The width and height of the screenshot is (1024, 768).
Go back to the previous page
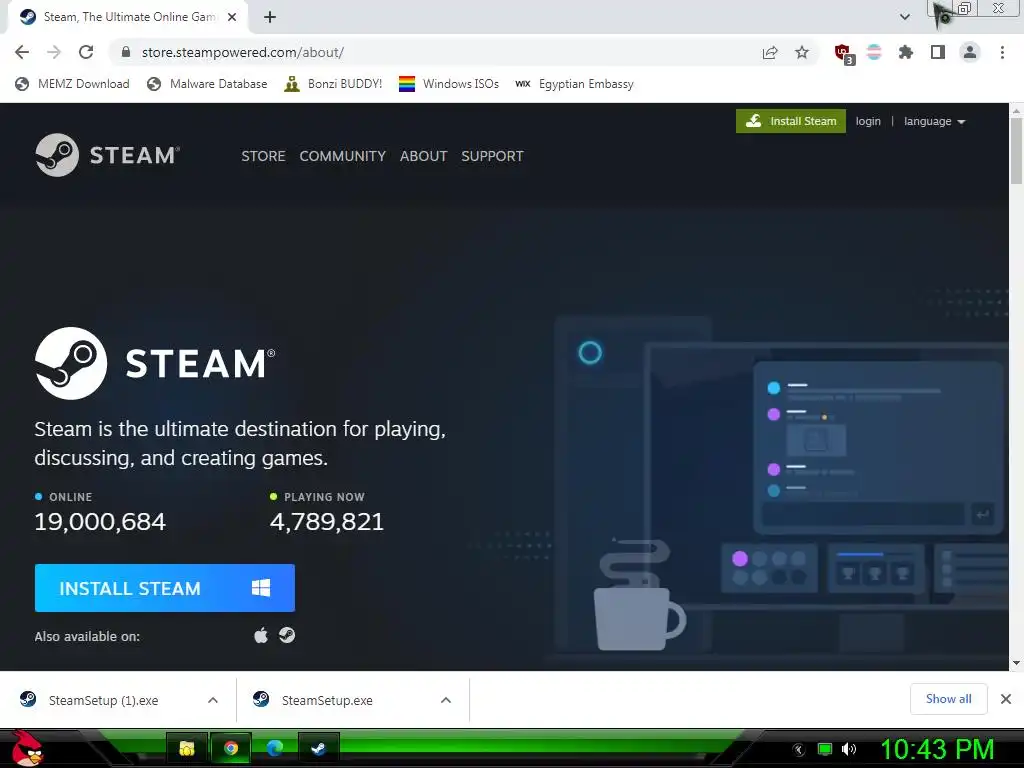[x=22, y=52]
